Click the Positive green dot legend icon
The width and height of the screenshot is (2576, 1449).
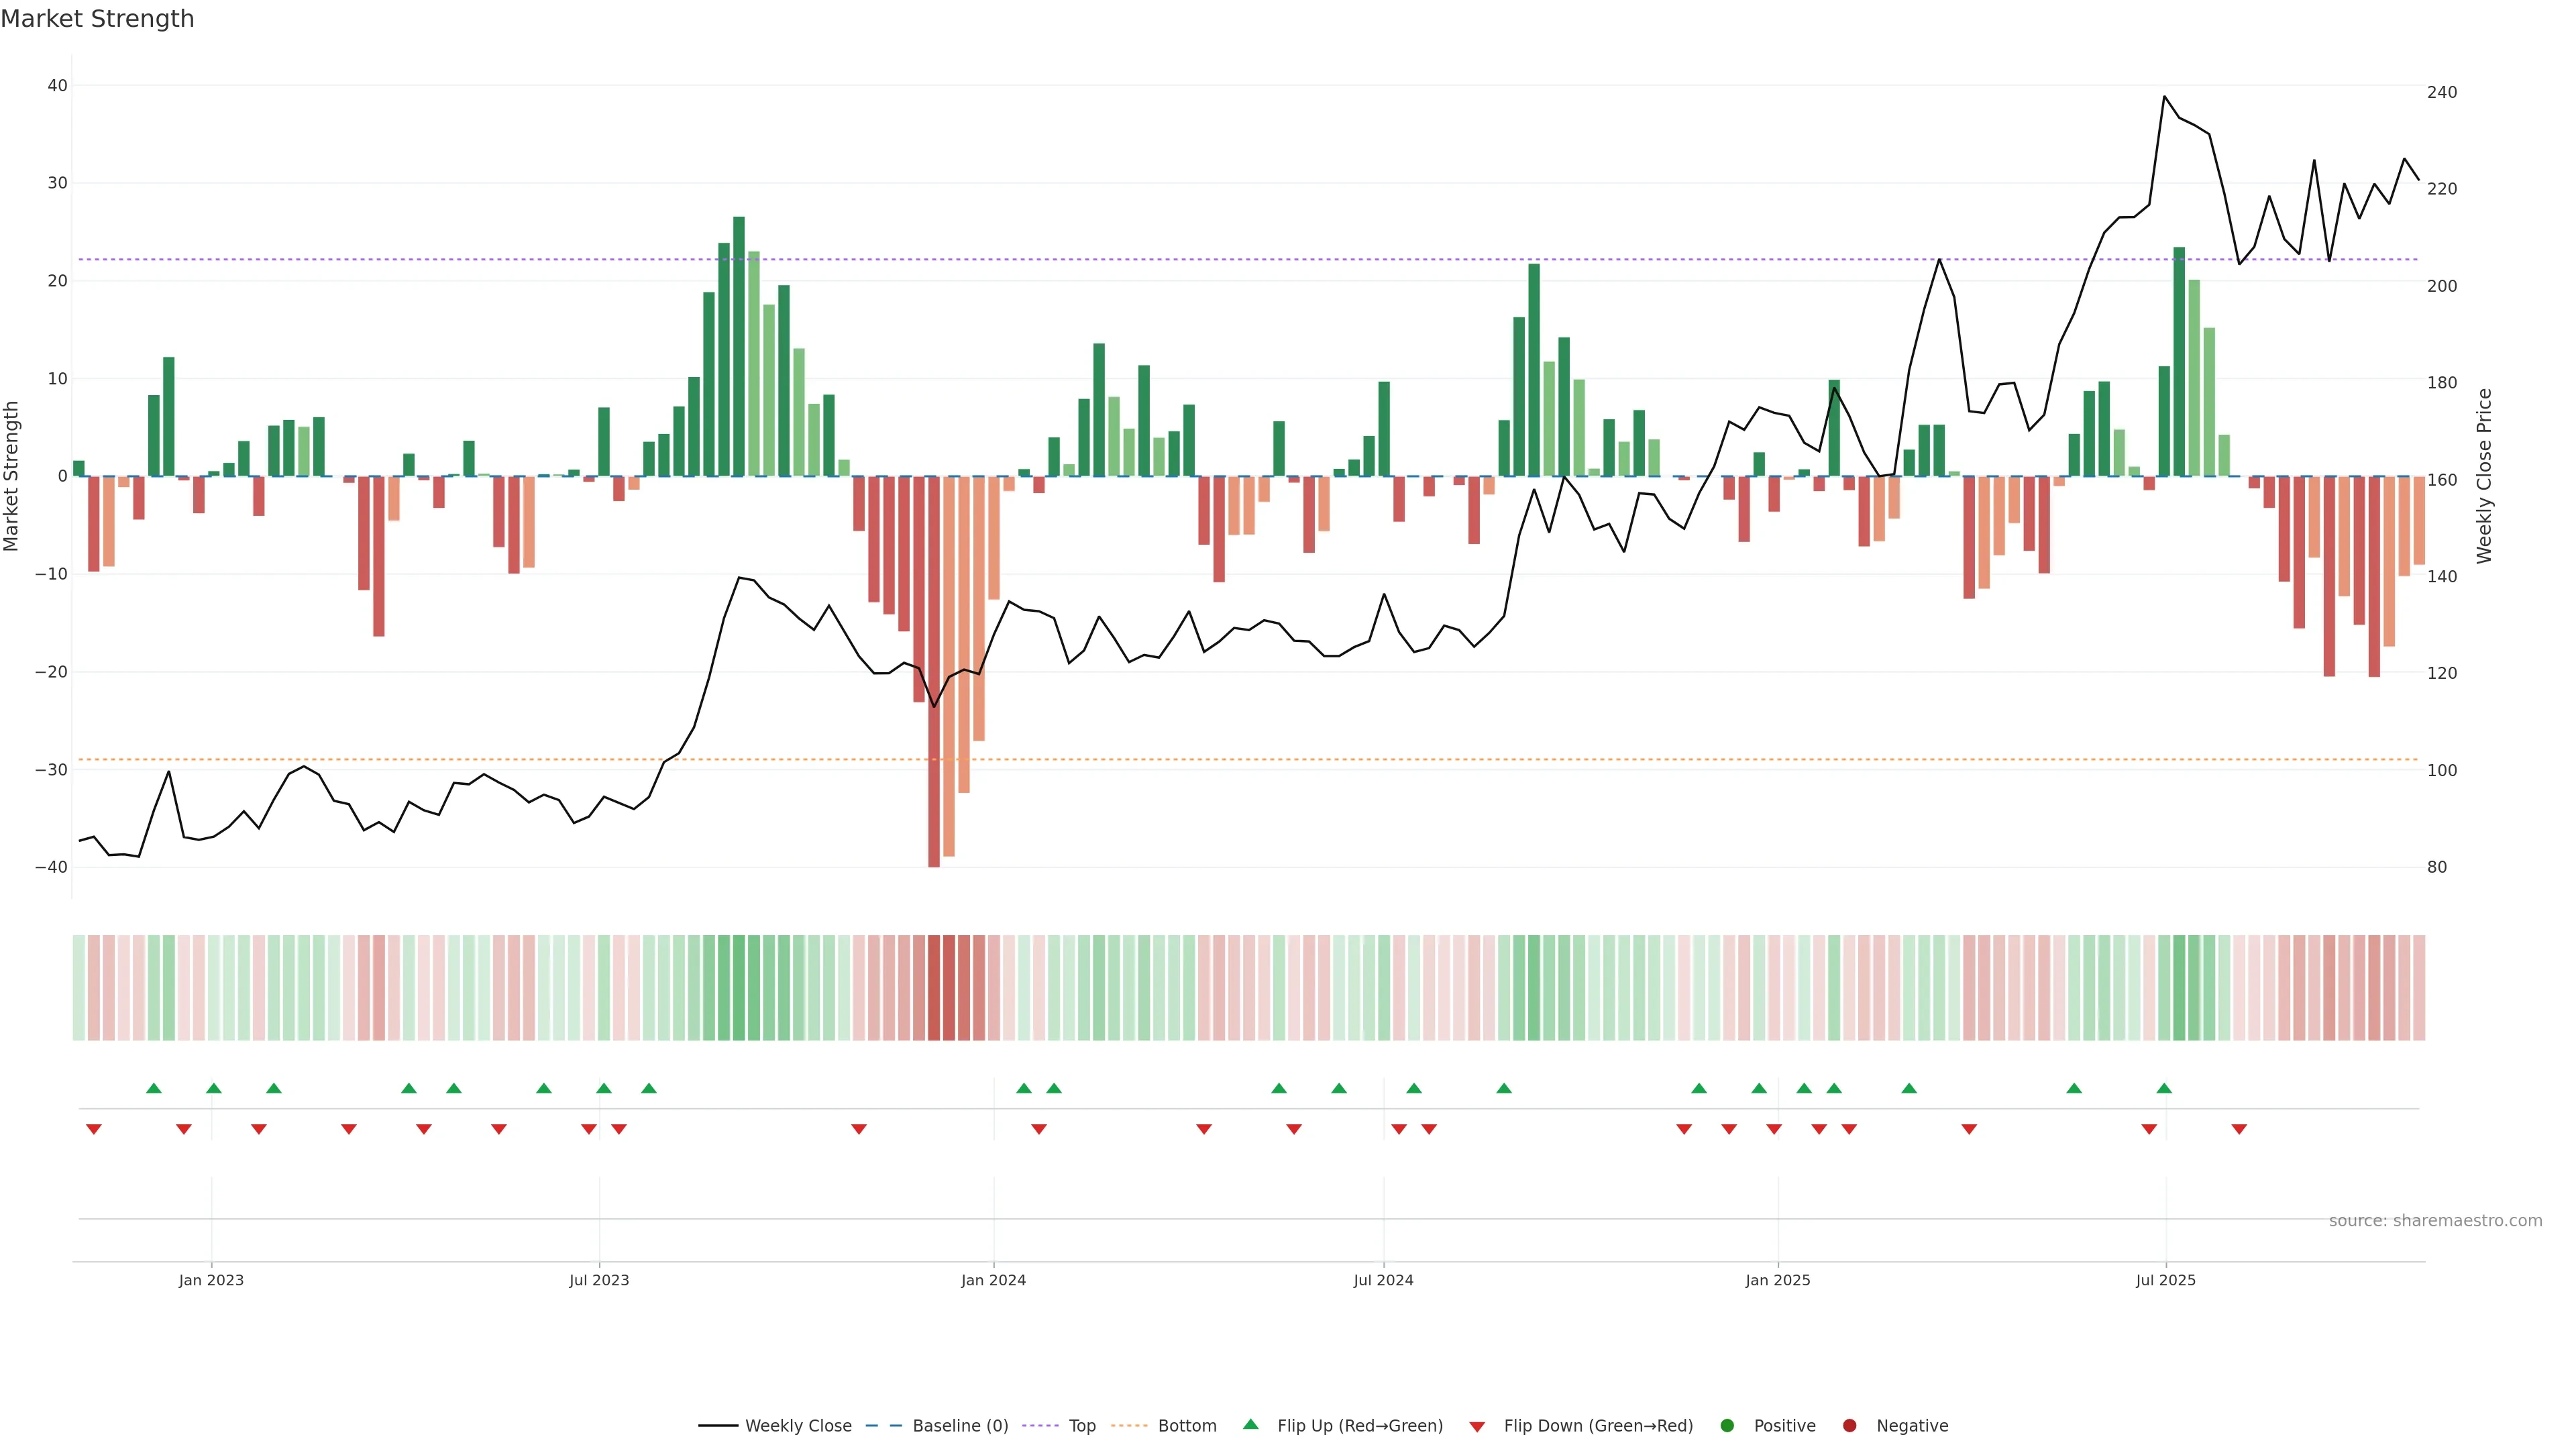click(x=1727, y=1426)
